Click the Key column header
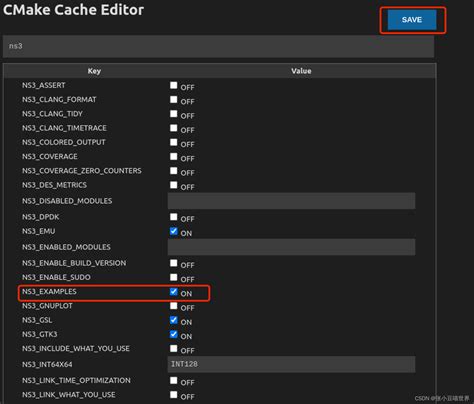Image resolution: width=474 pixels, height=404 pixels. (94, 71)
